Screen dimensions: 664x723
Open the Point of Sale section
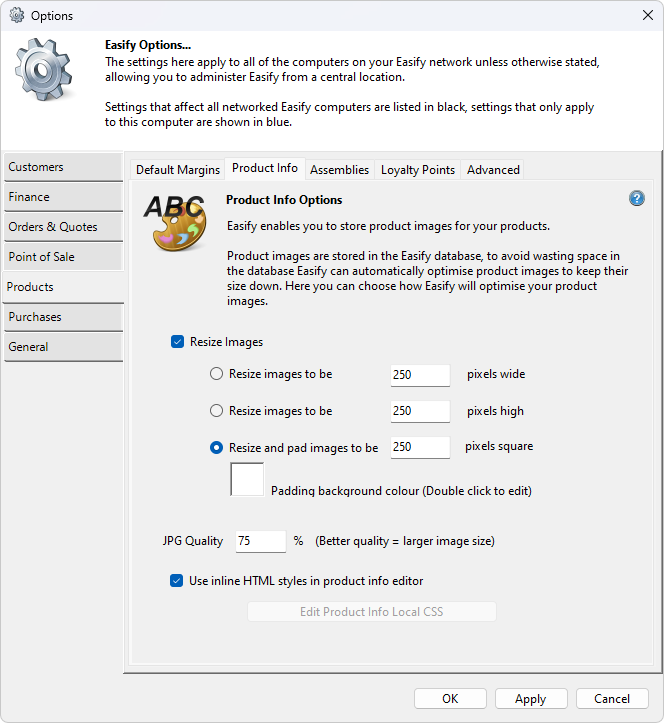coord(63,257)
